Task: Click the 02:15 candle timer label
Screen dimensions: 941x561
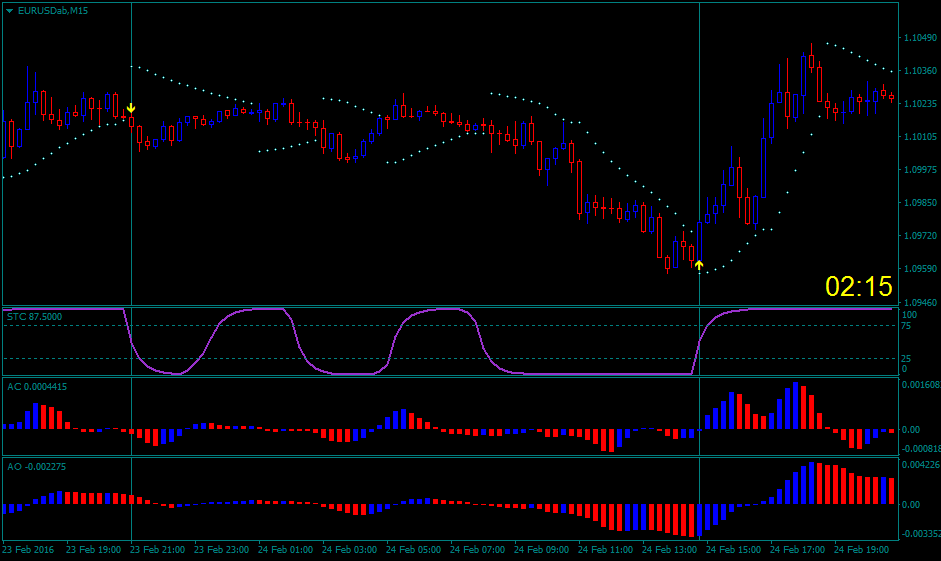Action: tap(859, 286)
